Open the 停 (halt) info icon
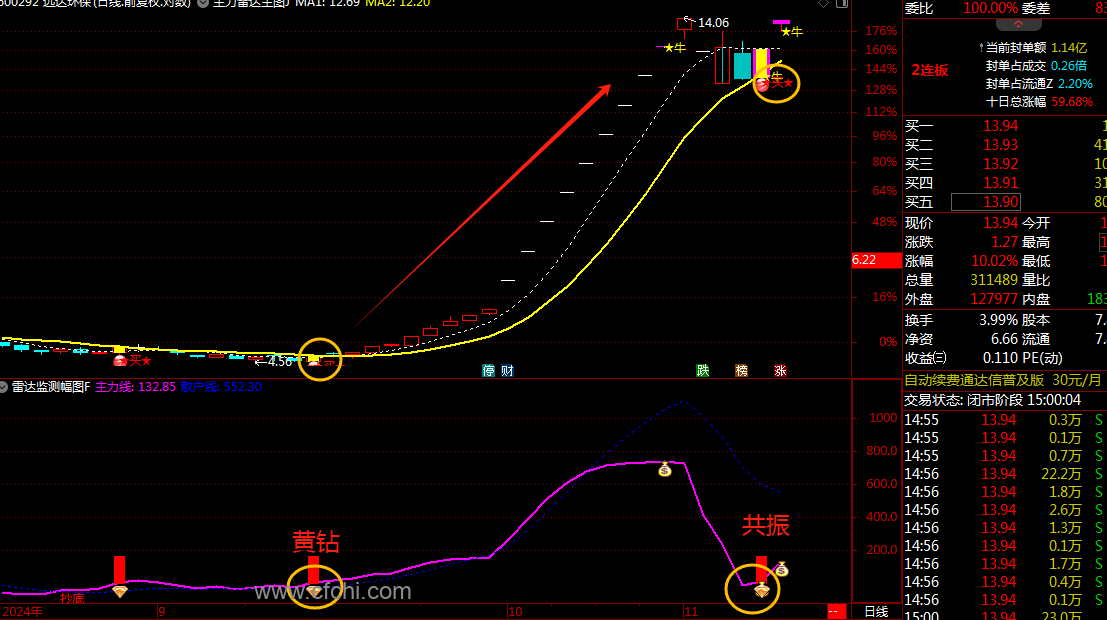 [x=489, y=371]
